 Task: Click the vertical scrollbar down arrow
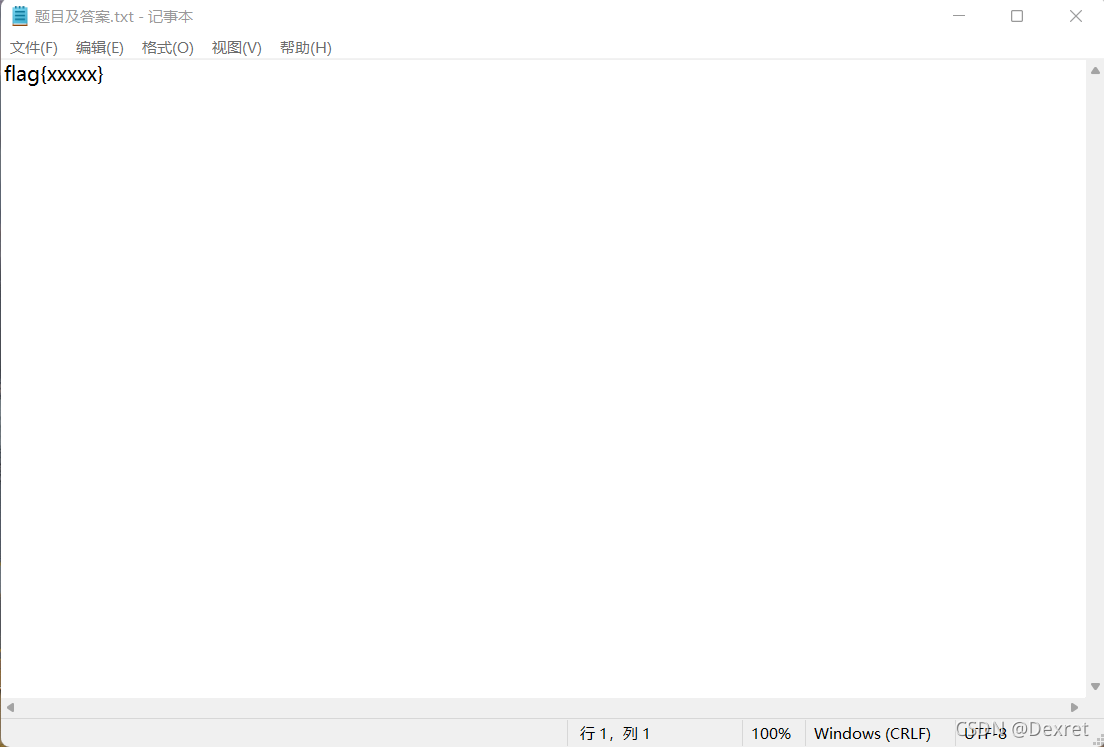click(x=1095, y=686)
